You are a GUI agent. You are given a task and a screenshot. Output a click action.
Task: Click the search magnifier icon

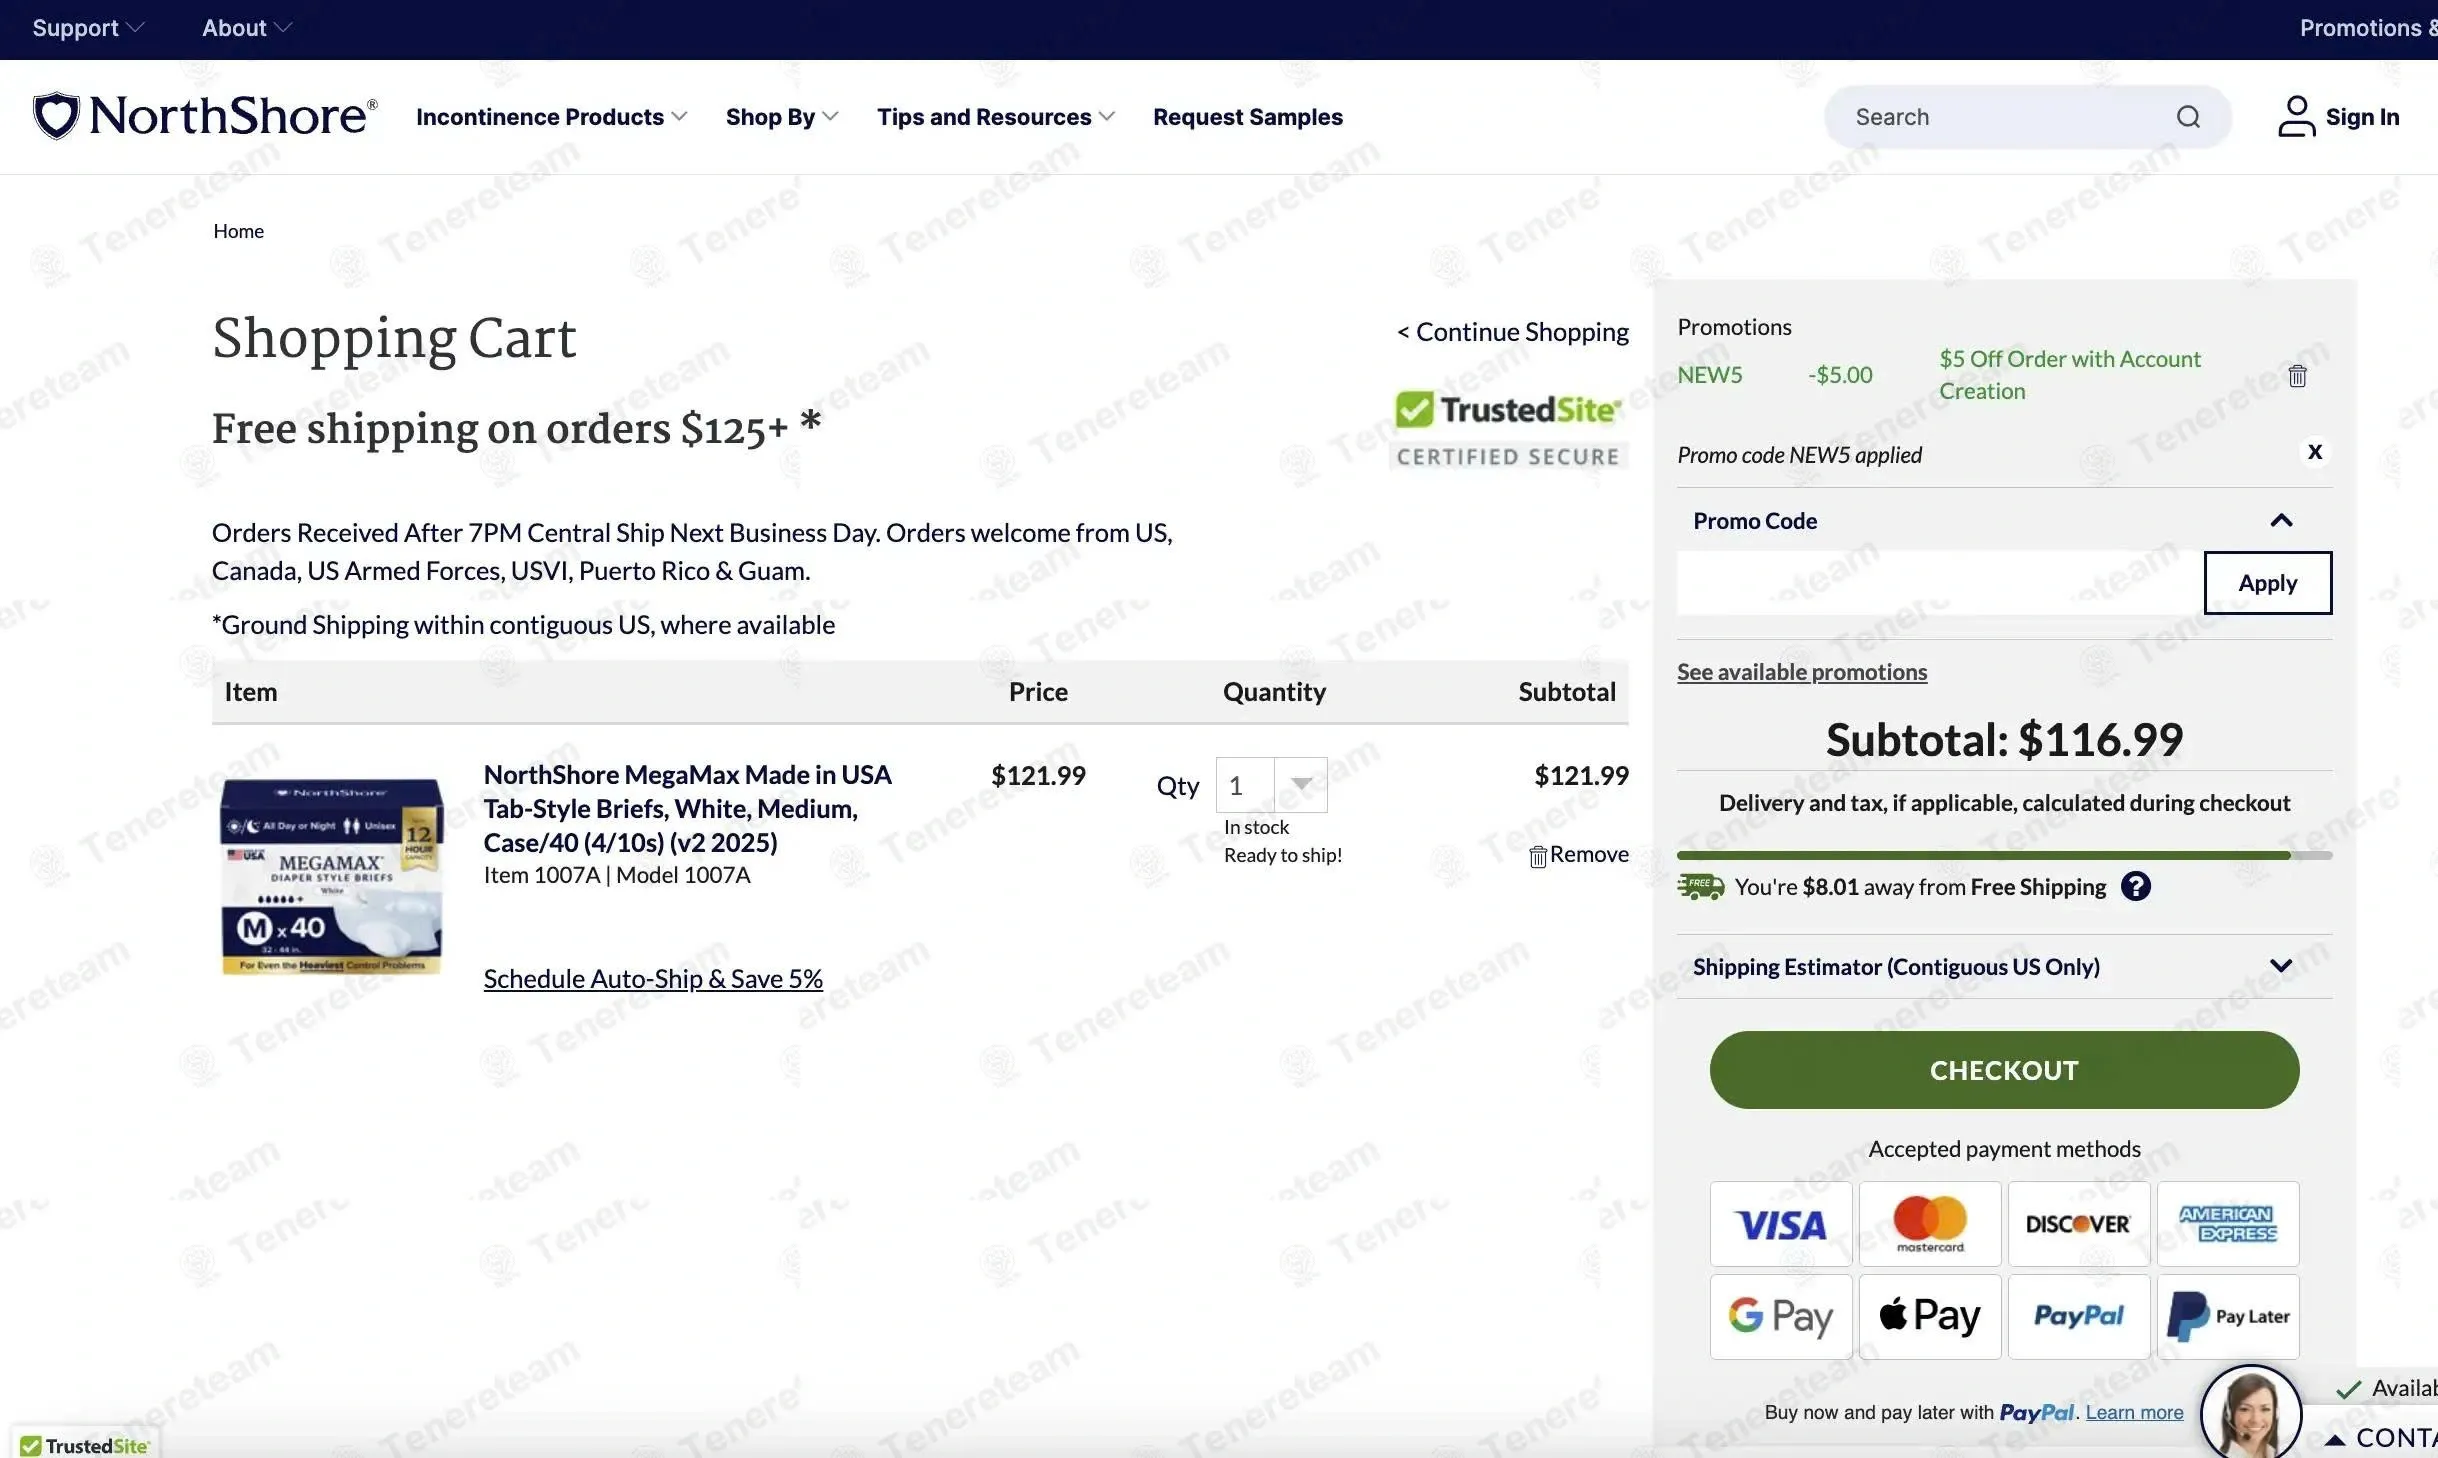[x=2188, y=117]
